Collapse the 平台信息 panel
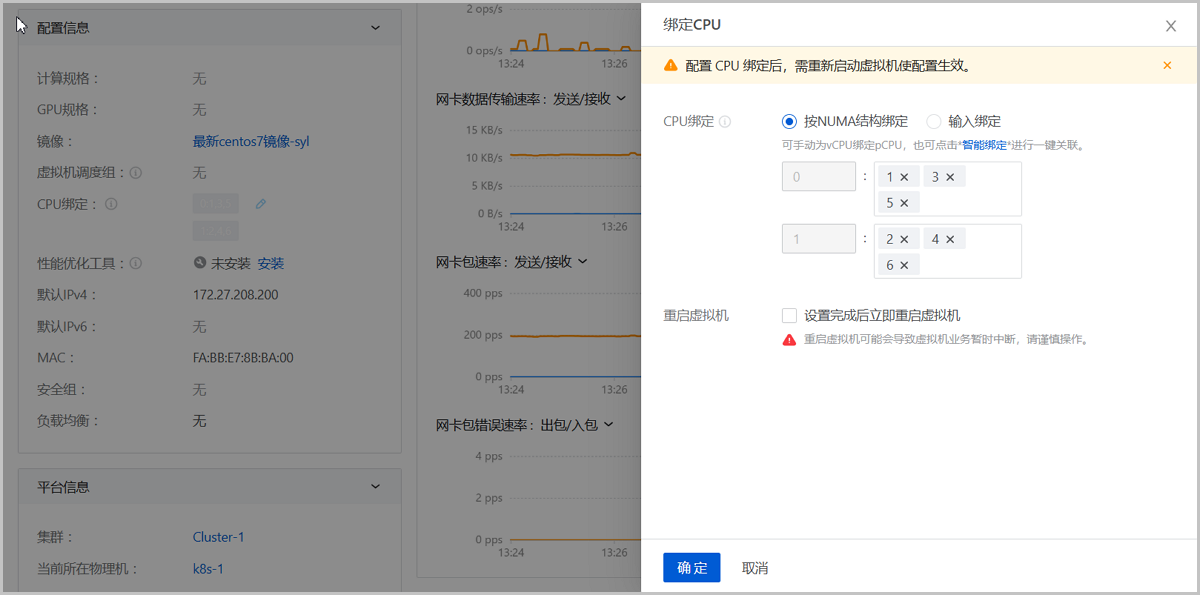This screenshot has width=1200, height=595. pyautogui.click(x=376, y=487)
